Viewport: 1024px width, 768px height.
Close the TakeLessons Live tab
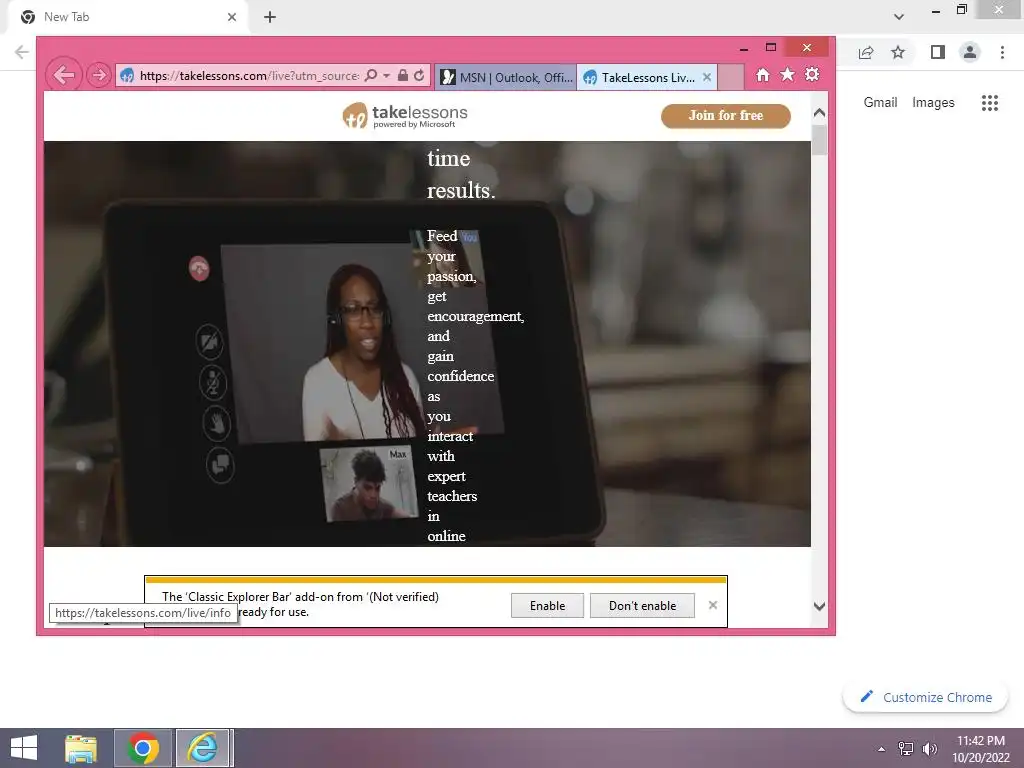[x=707, y=77]
